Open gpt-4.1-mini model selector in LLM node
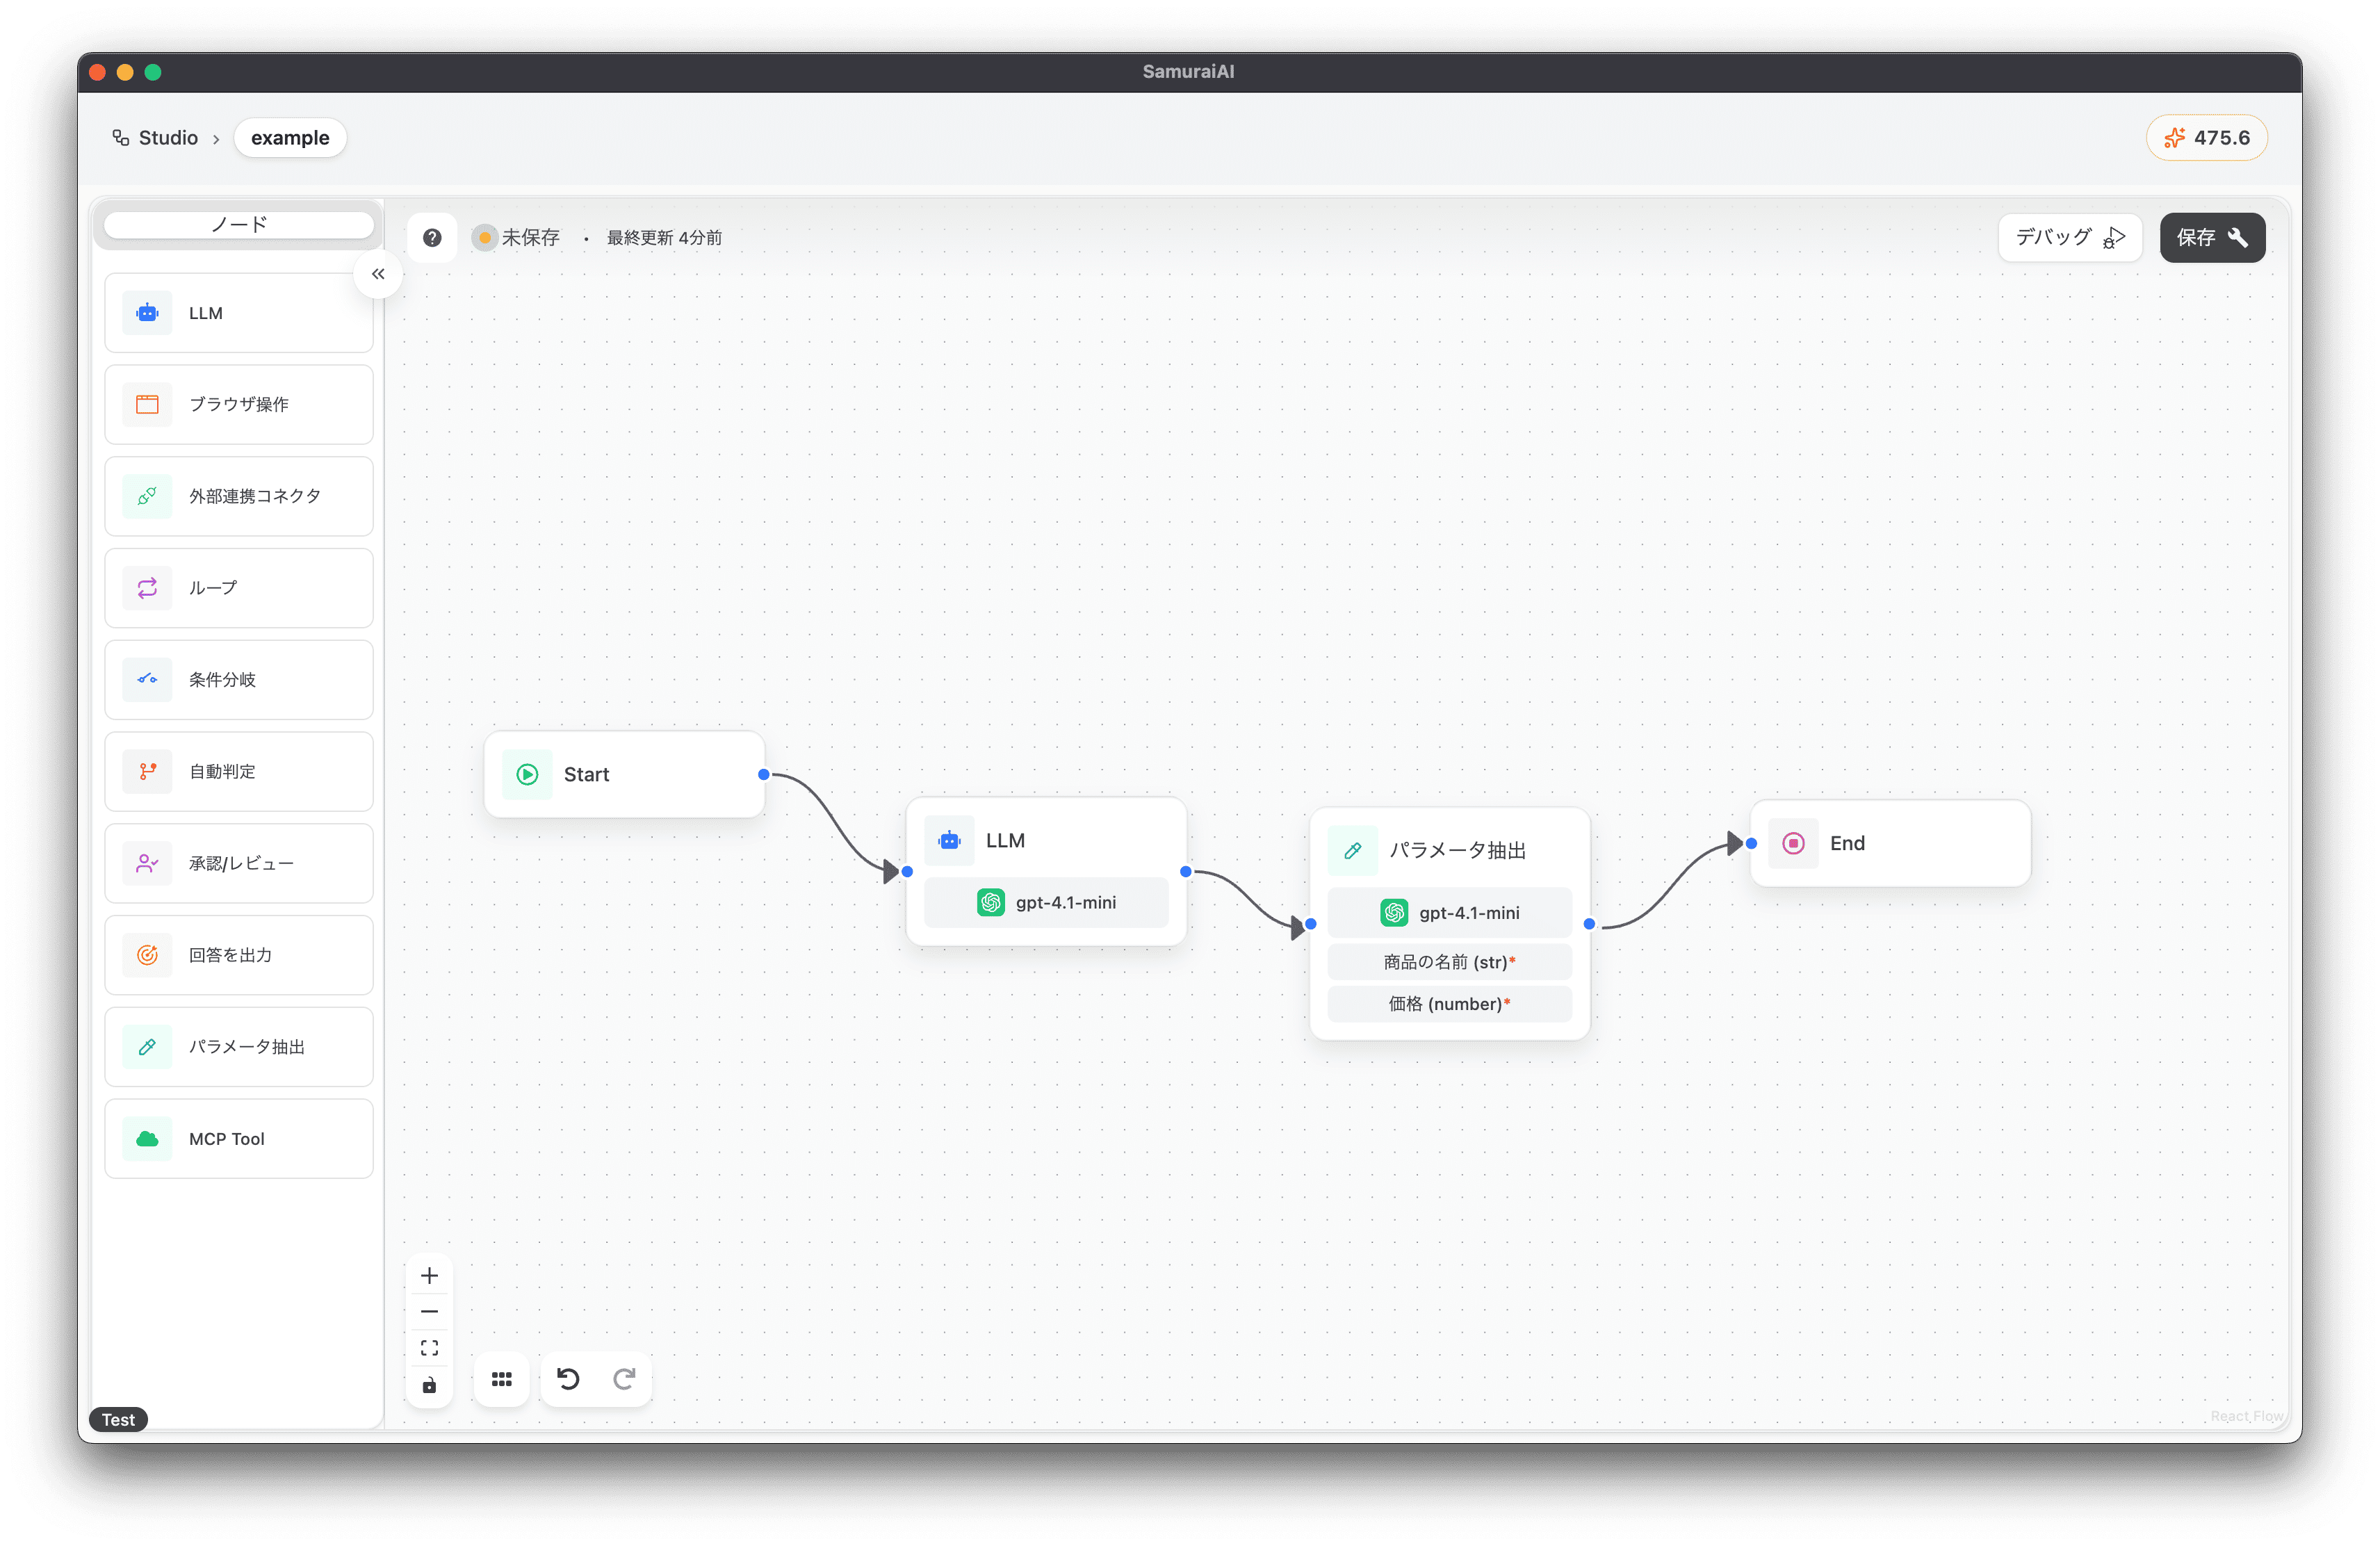Screen dimensions: 2380x1546 click(x=1046, y=902)
